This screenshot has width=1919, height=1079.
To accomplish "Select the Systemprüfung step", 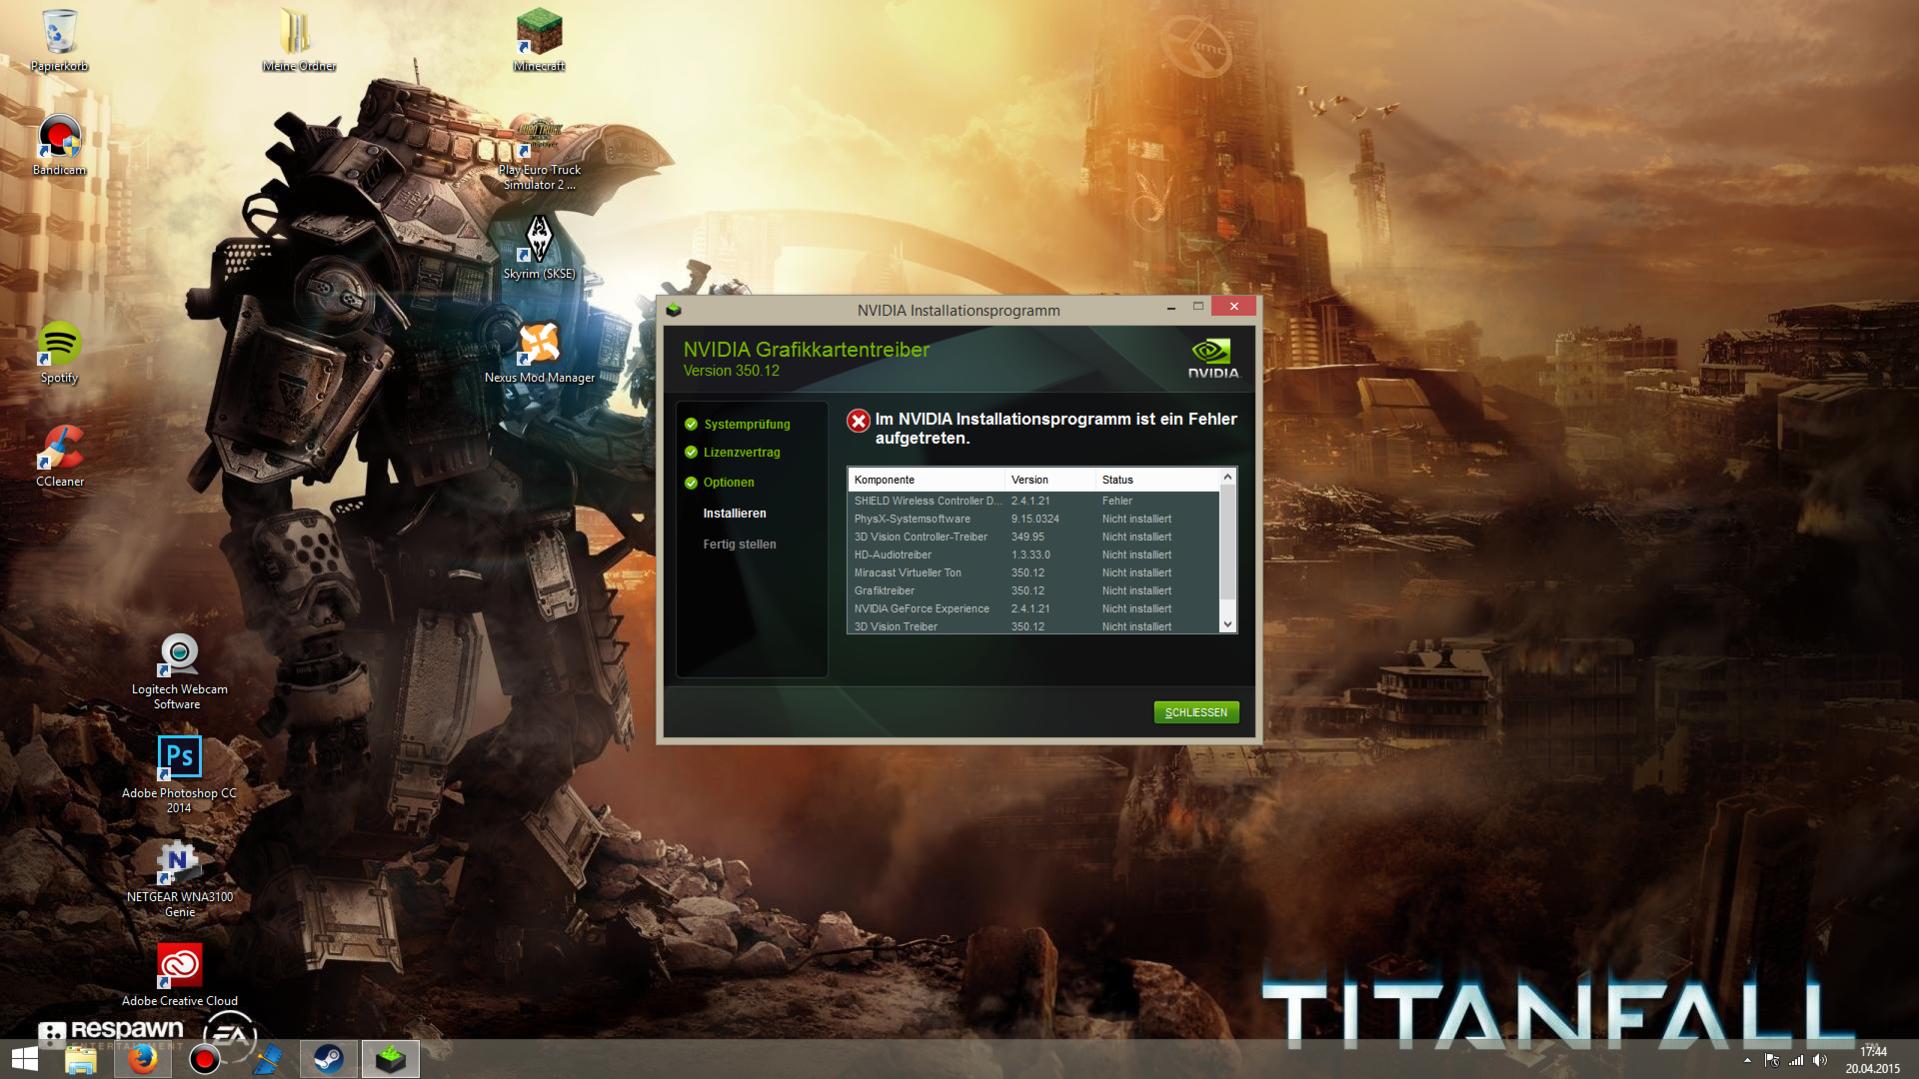I will [x=746, y=424].
